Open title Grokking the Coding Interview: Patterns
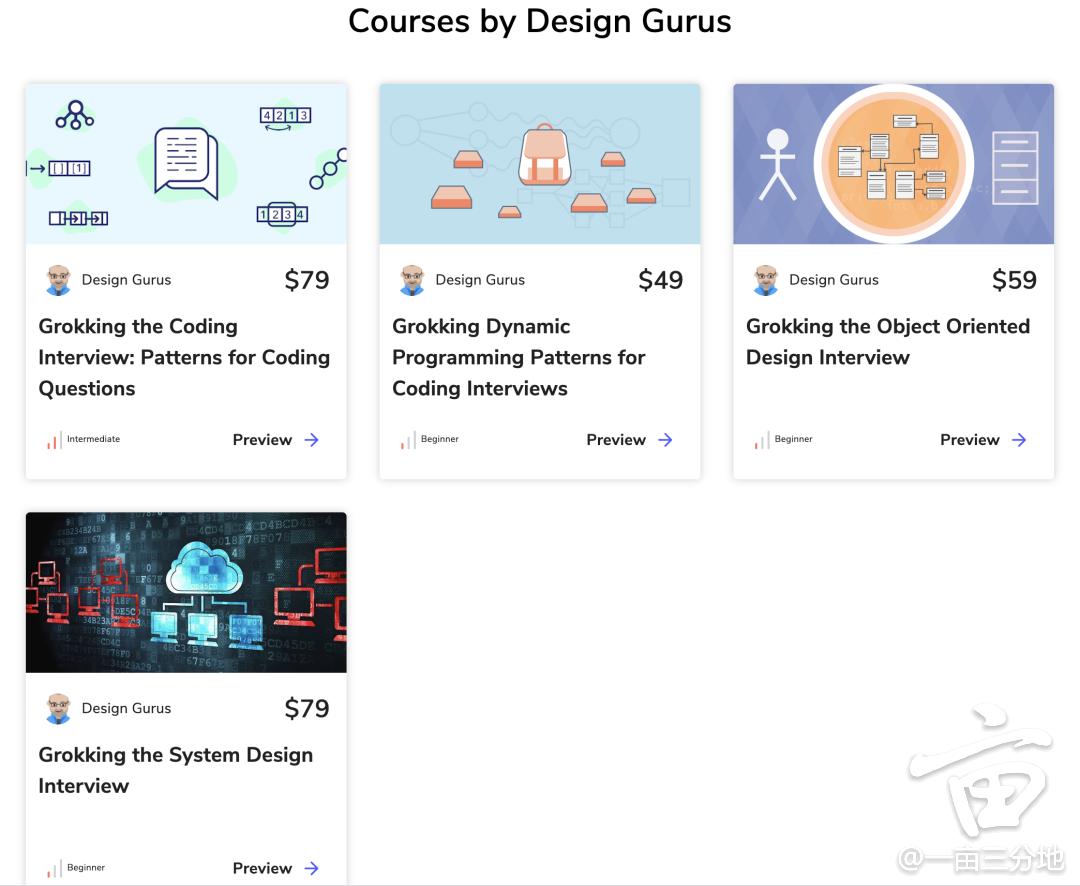The height and width of the screenshot is (886, 1080). pyautogui.click(x=184, y=358)
